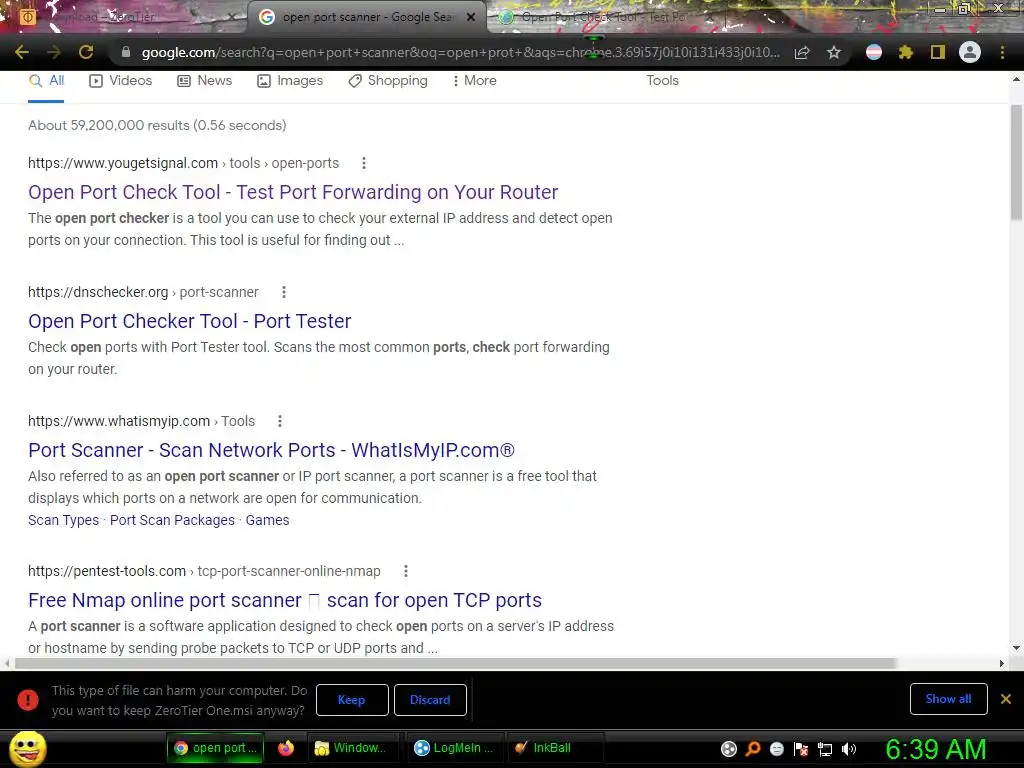The width and height of the screenshot is (1024, 768).
Task: Select the Chrome 'open port' taskbar button
Action: point(216,748)
